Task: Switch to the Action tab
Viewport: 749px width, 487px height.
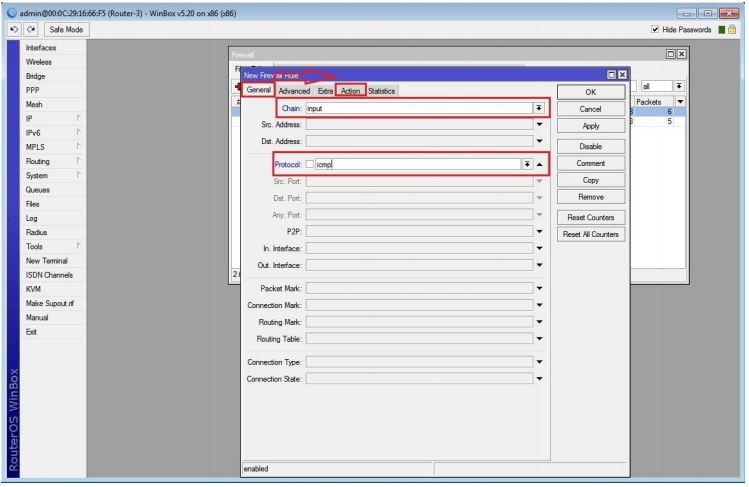Action: click(x=350, y=91)
